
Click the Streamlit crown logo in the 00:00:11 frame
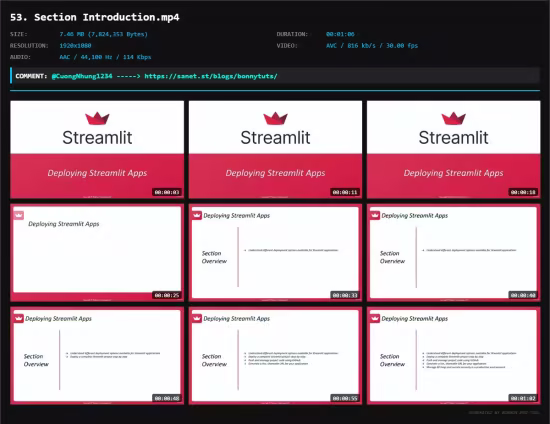[x=275, y=119]
